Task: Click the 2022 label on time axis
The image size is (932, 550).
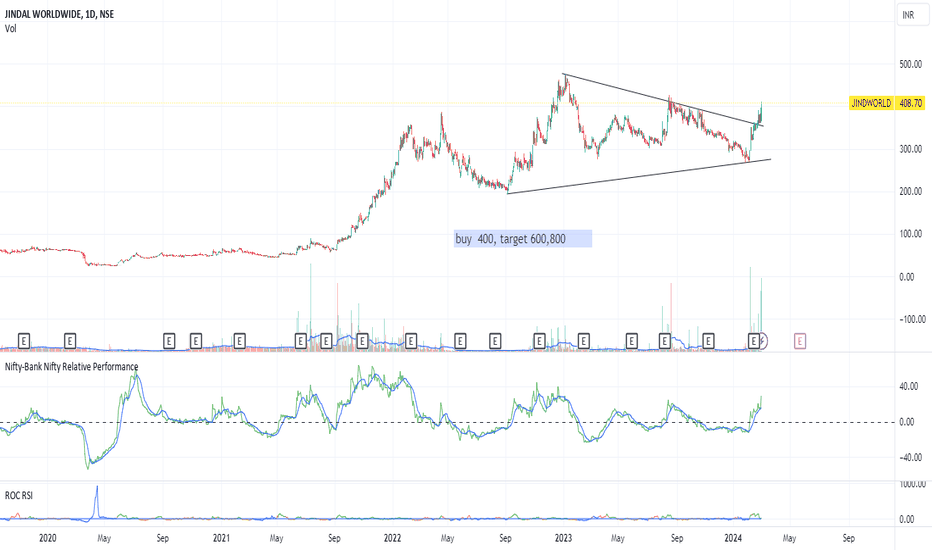Action: [392, 538]
